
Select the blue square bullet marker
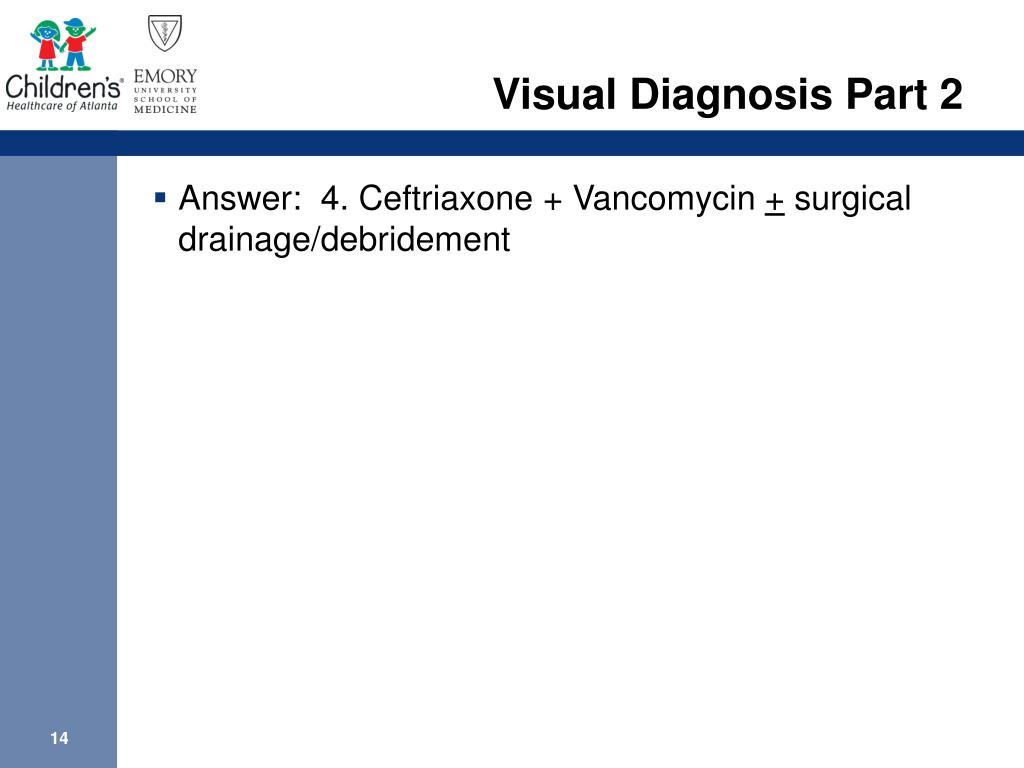point(160,197)
